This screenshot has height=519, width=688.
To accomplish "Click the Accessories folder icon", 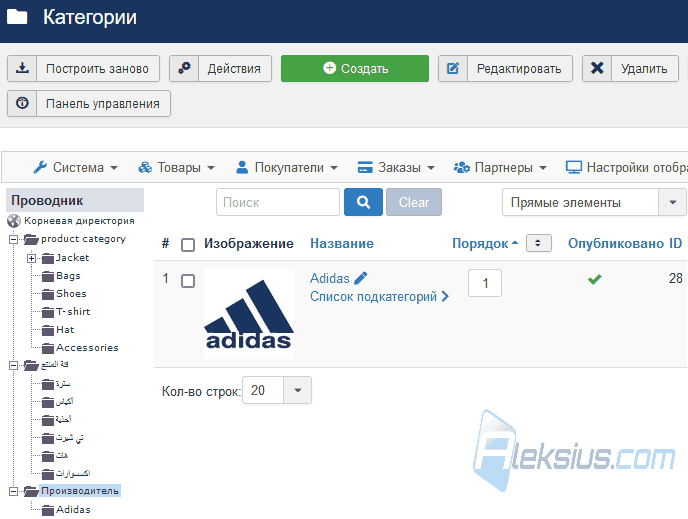I will coord(48,348).
